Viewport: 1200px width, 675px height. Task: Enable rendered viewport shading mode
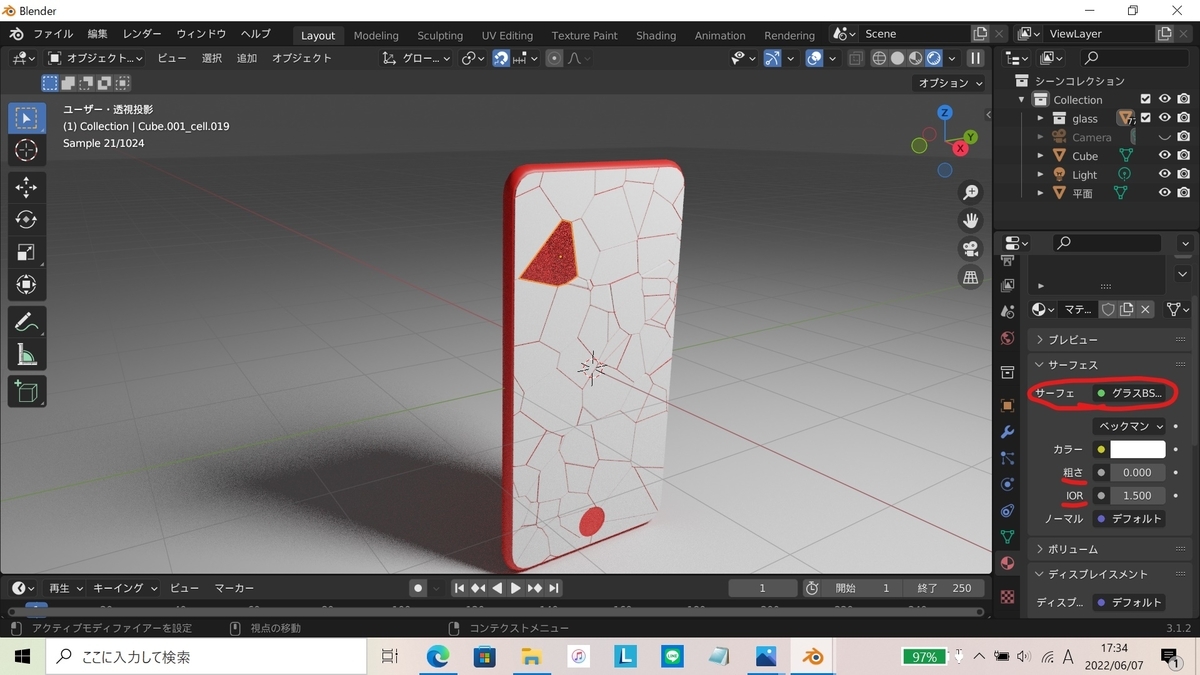933,58
